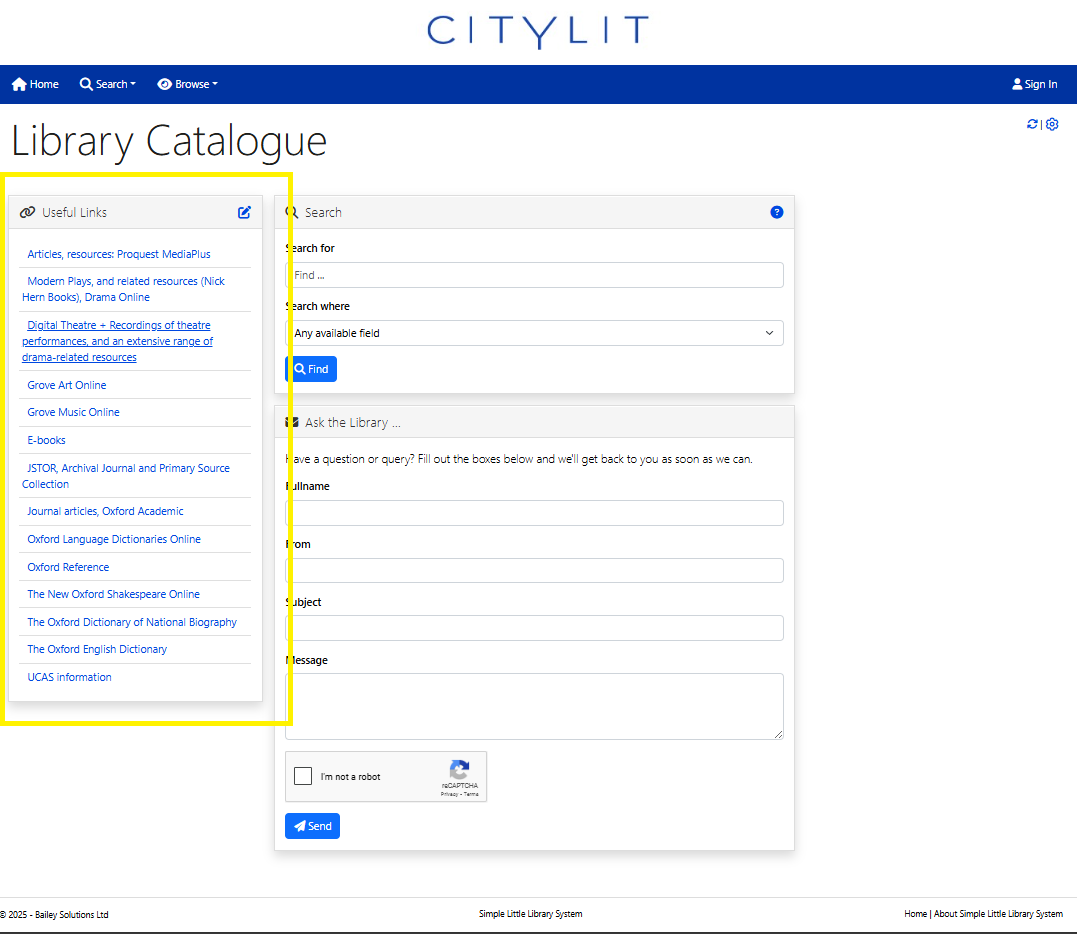Screen dimensions: 1077x934
Task: Open the Grove Art Online link
Action: coord(67,385)
